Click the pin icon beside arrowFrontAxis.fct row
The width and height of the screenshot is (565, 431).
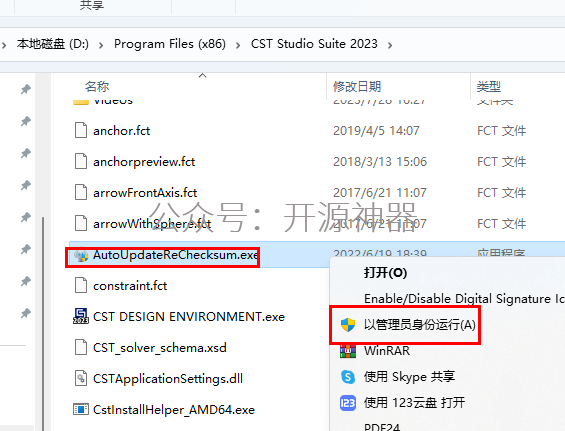[x=25, y=185]
